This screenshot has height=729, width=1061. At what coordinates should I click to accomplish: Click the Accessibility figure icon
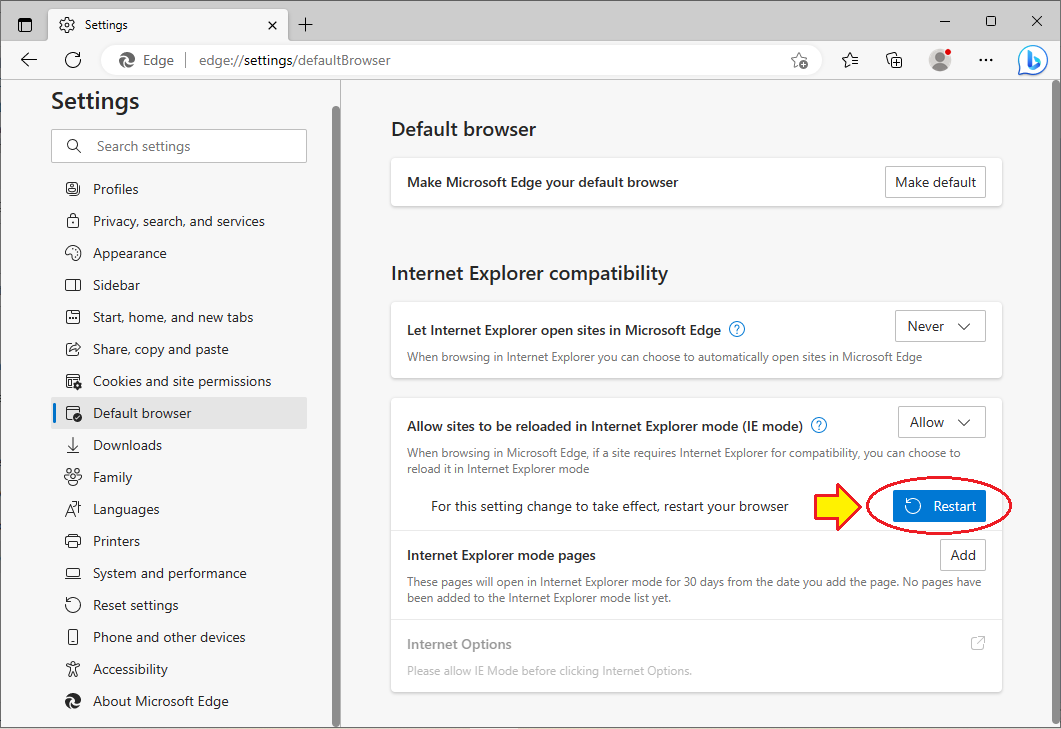point(73,669)
